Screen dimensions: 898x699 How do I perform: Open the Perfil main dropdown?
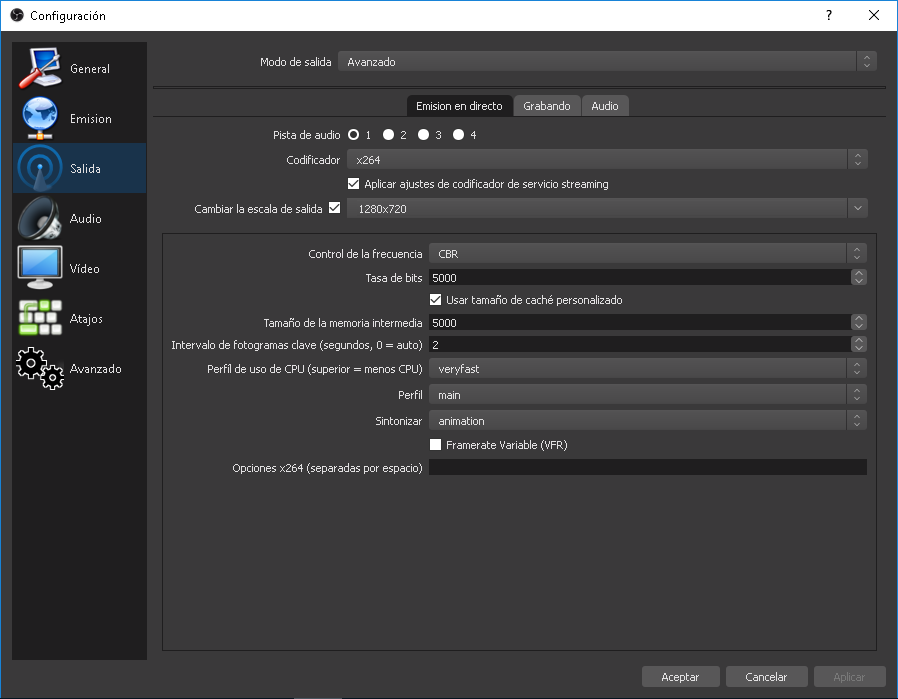pos(648,394)
